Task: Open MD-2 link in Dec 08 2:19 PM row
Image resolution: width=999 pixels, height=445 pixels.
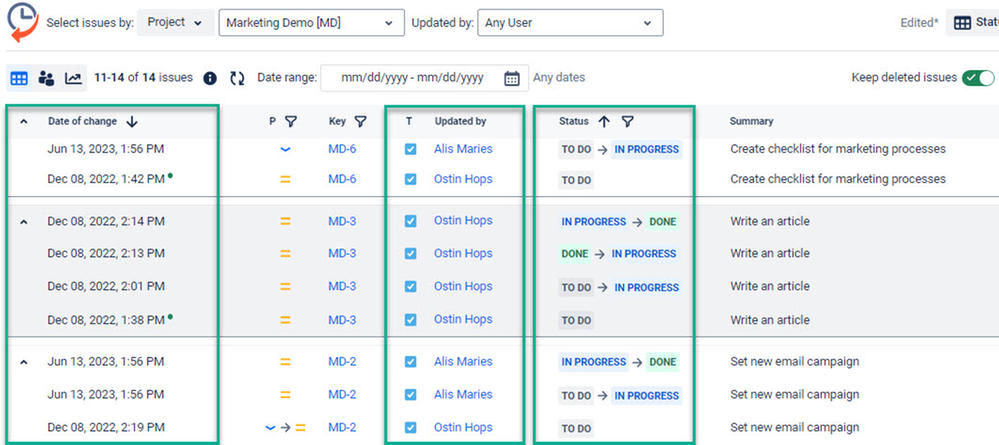Action: pyautogui.click(x=342, y=427)
